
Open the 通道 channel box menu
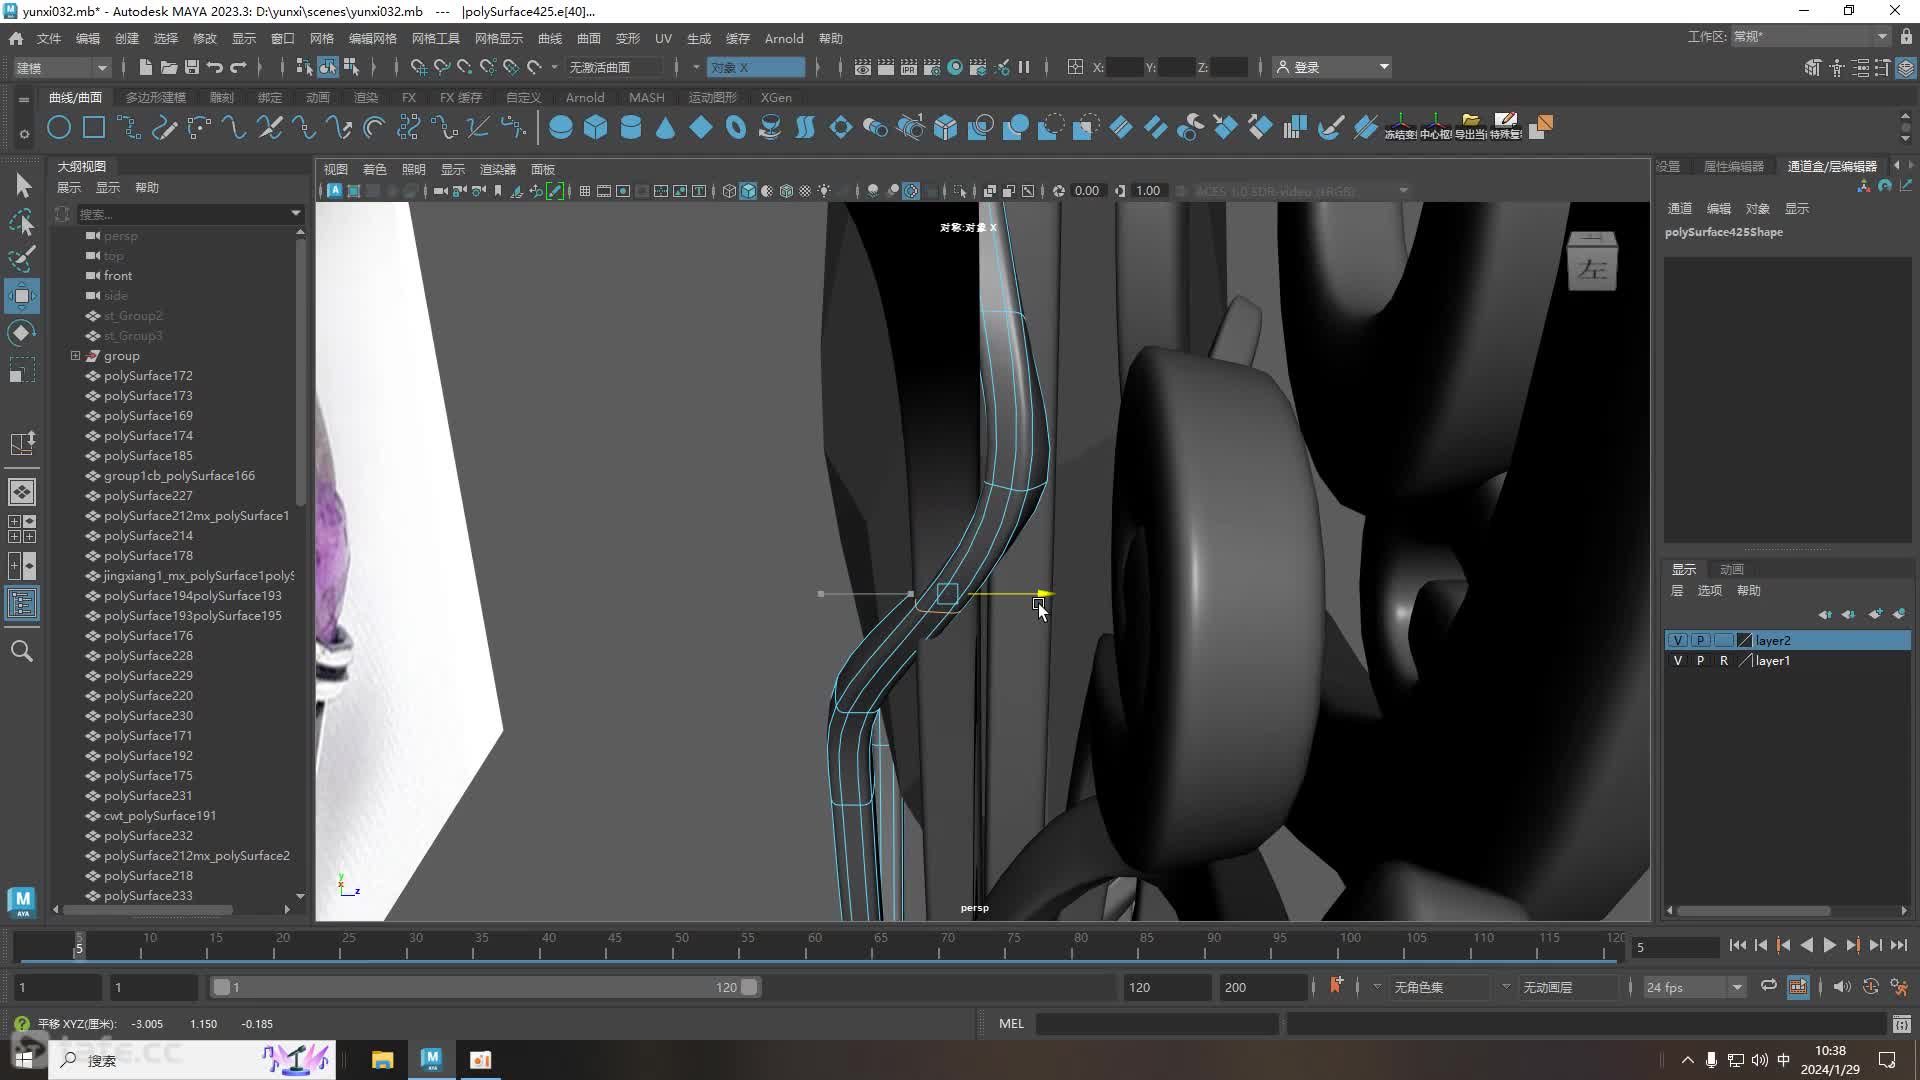point(1680,208)
